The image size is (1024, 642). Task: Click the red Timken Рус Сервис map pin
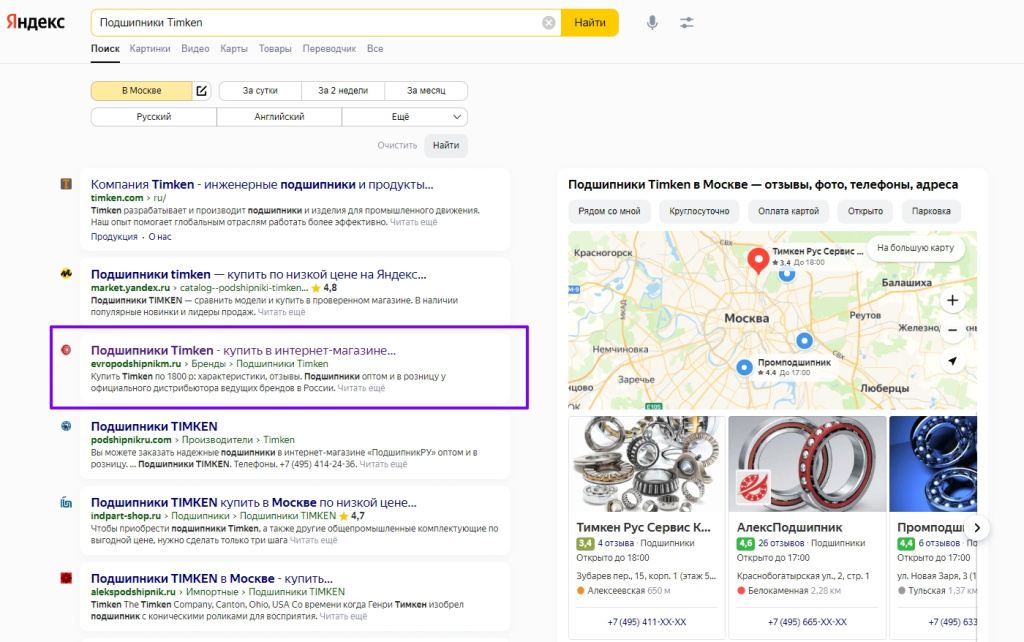coord(758,261)
